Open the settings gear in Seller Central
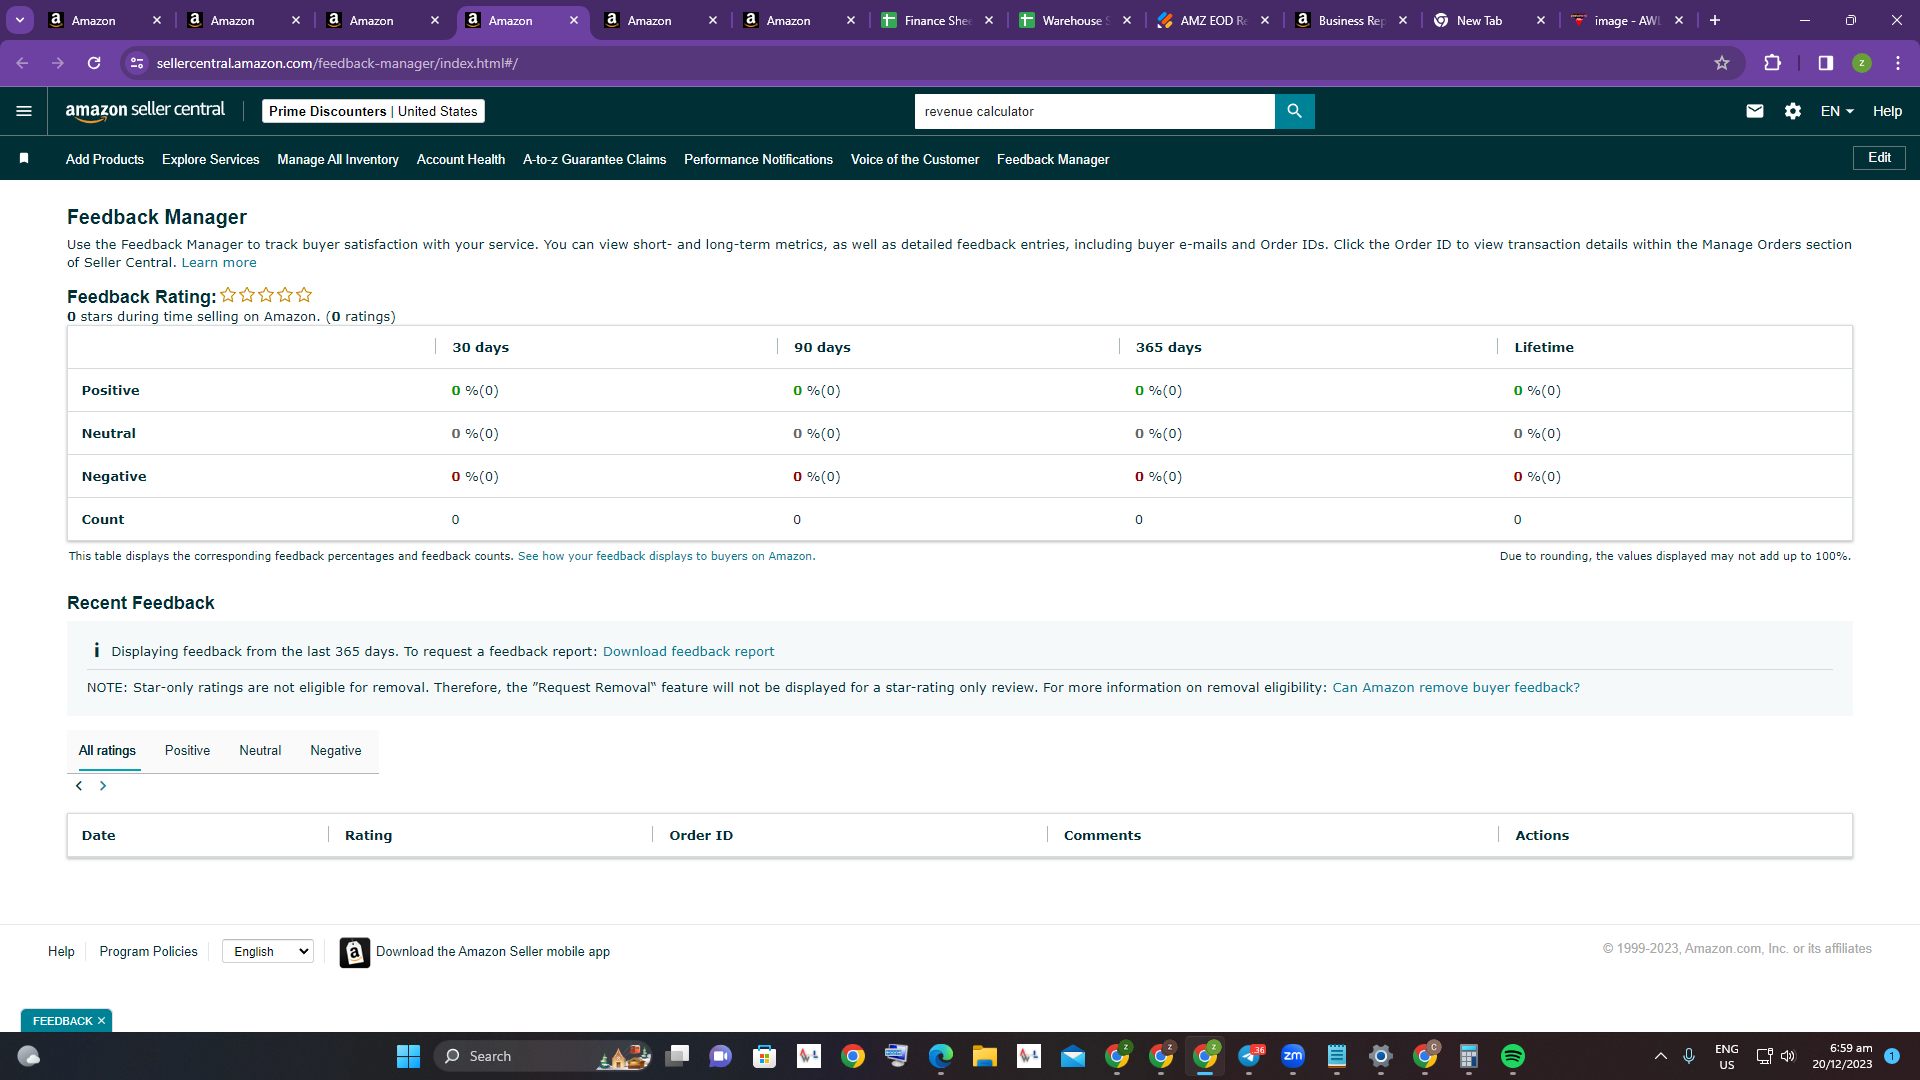 coord(1793,111)
